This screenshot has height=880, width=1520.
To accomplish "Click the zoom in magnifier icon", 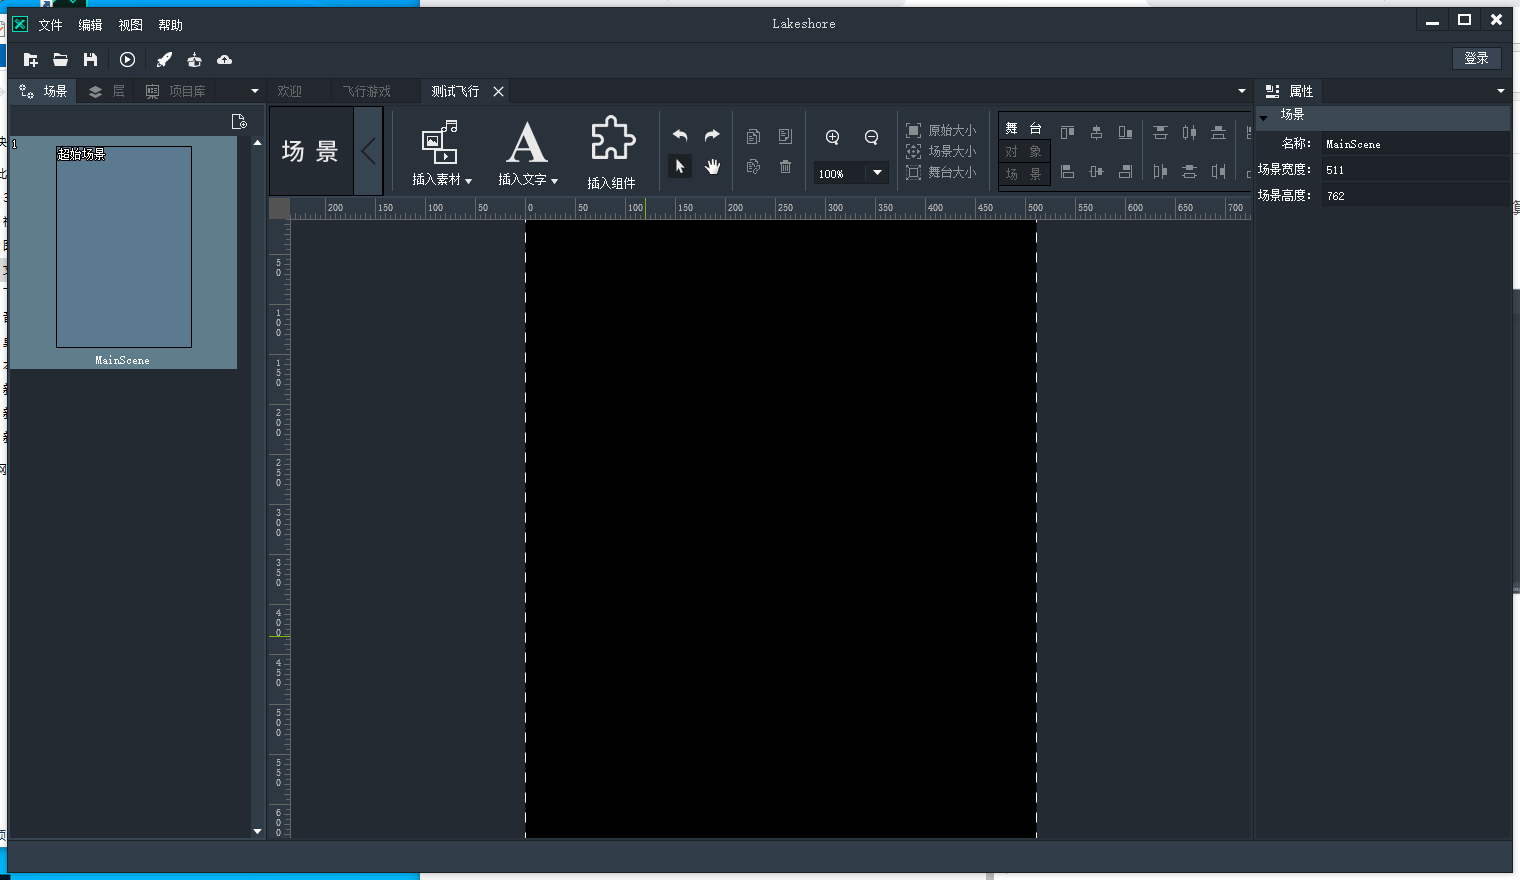I will tap(832, 138).
